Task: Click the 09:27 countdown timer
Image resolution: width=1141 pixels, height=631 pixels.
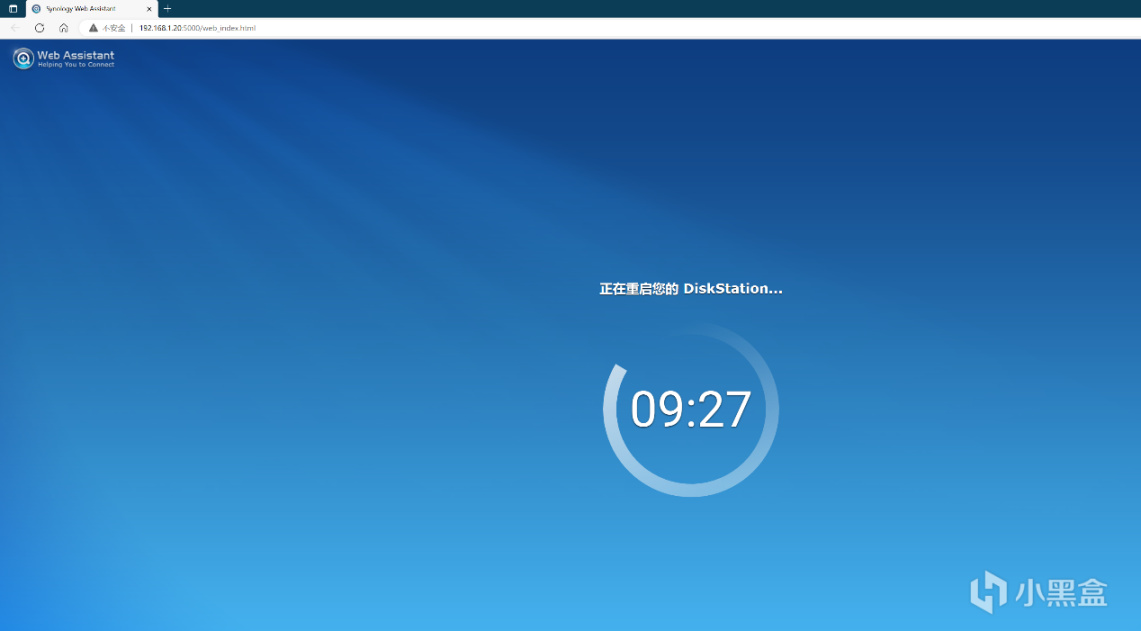Action: coord(691,409)
